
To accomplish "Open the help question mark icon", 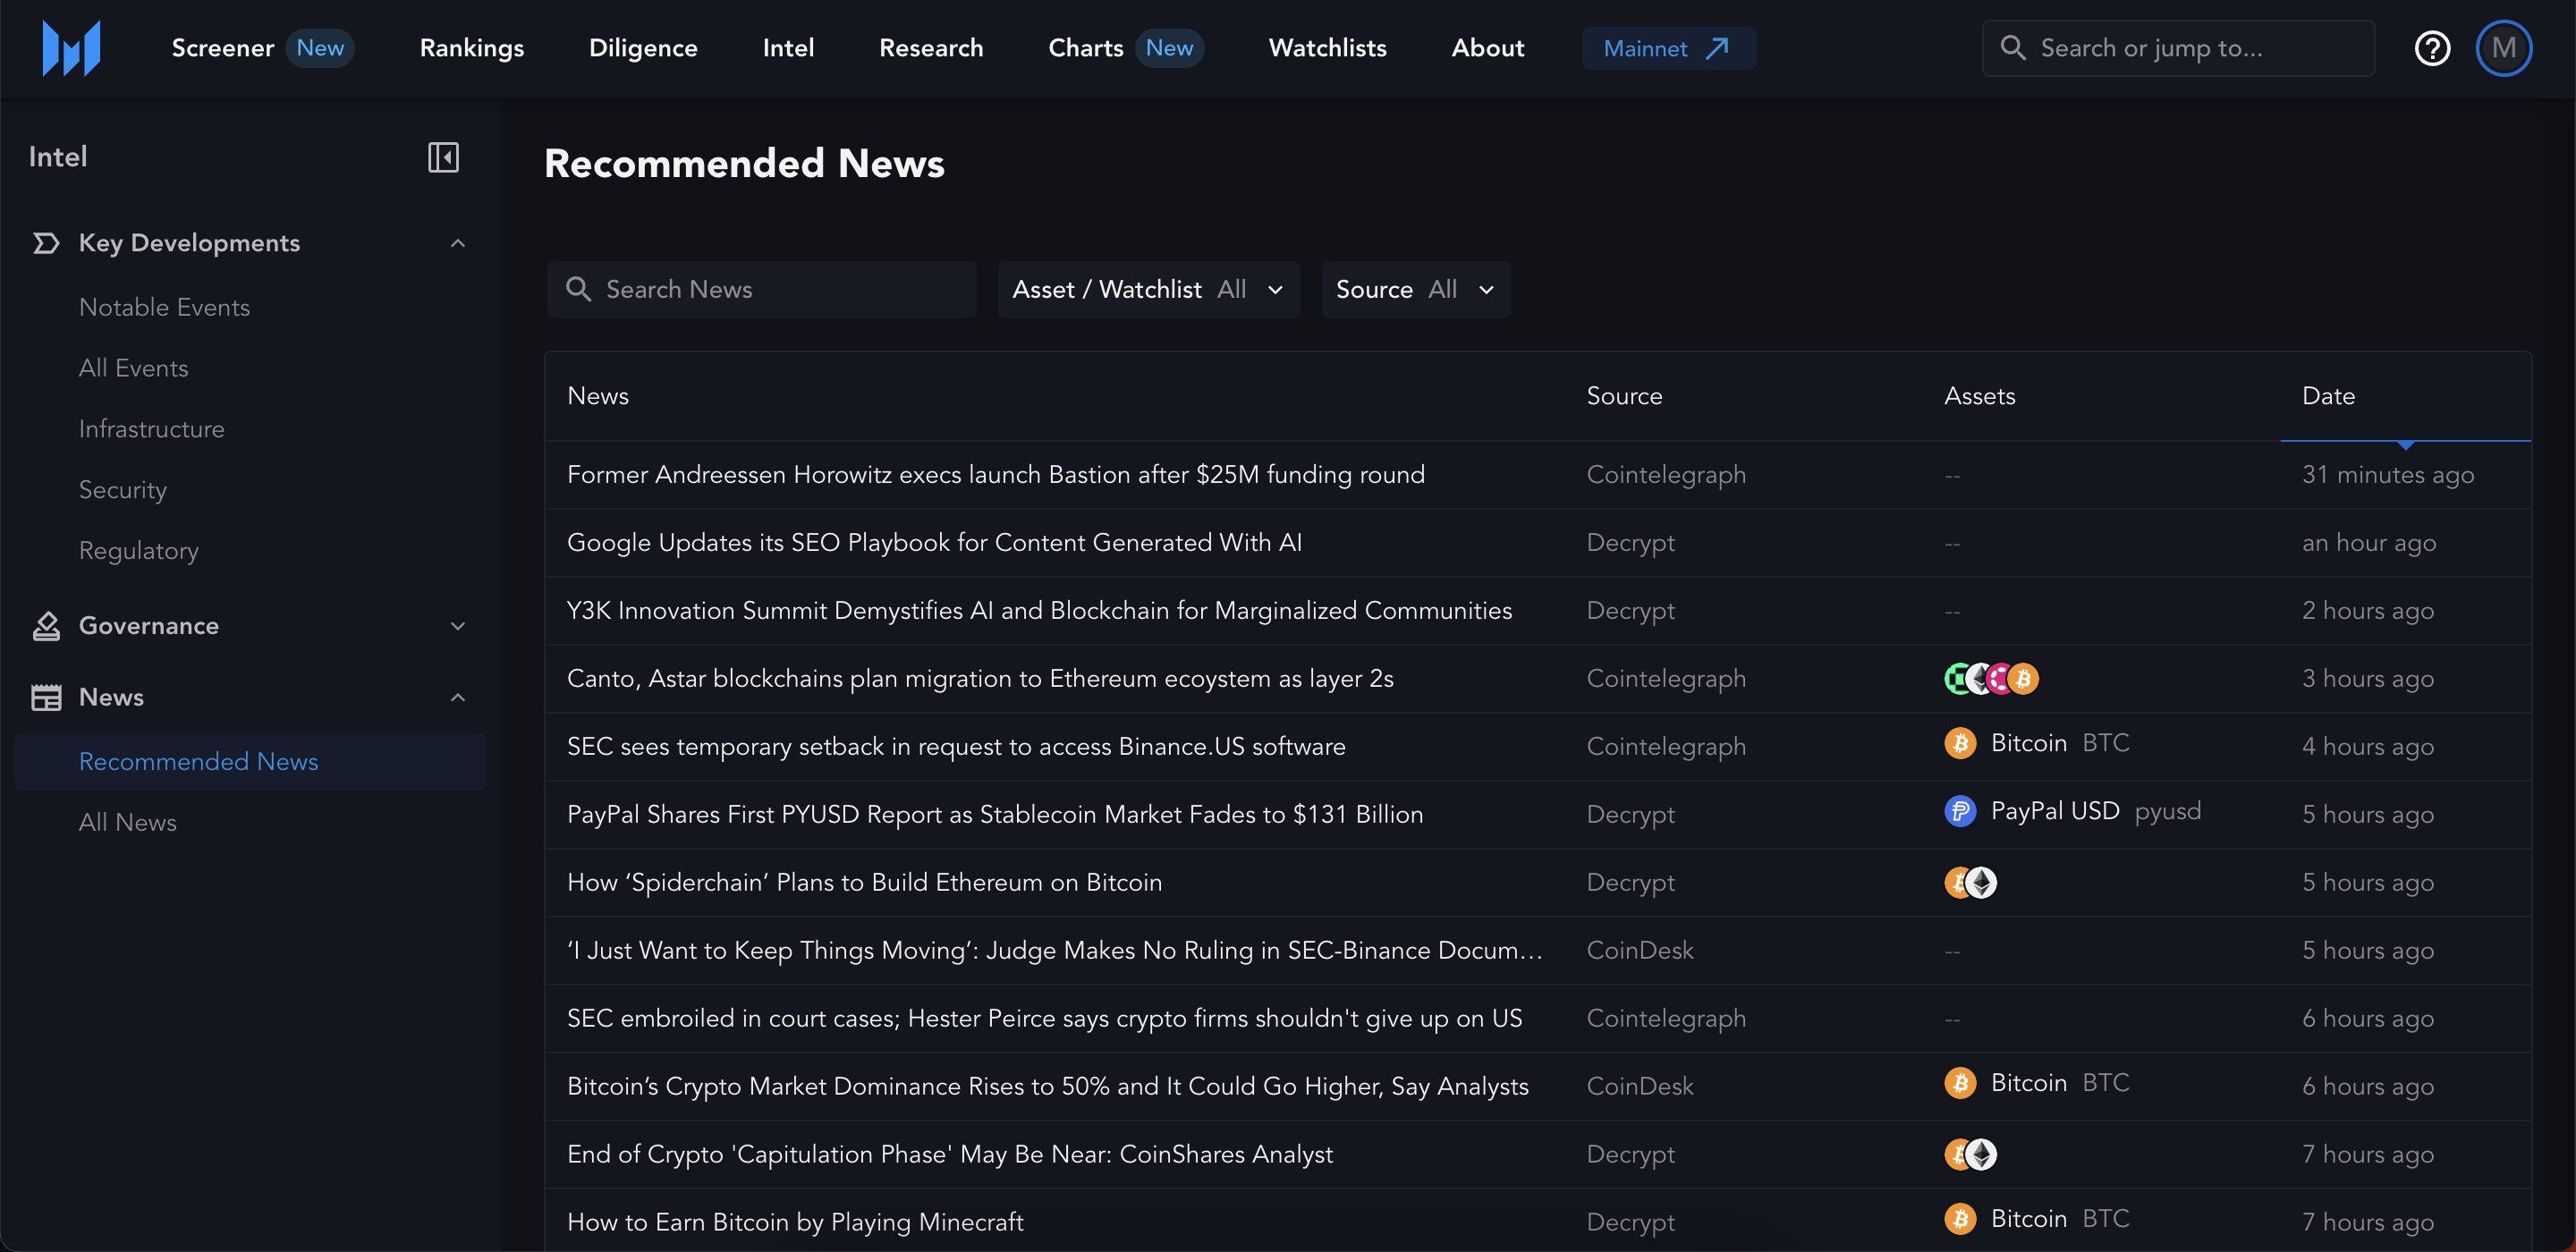I will (x=2431, y=48).
